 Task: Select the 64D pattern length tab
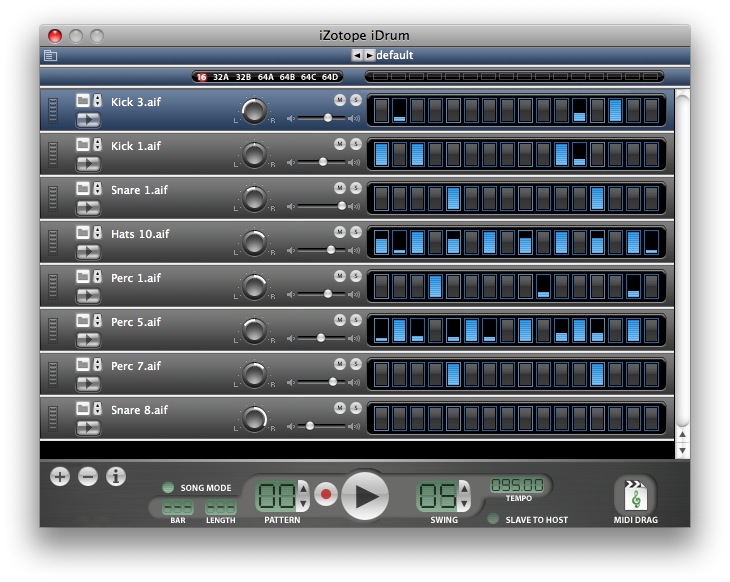tap(330, 77)
